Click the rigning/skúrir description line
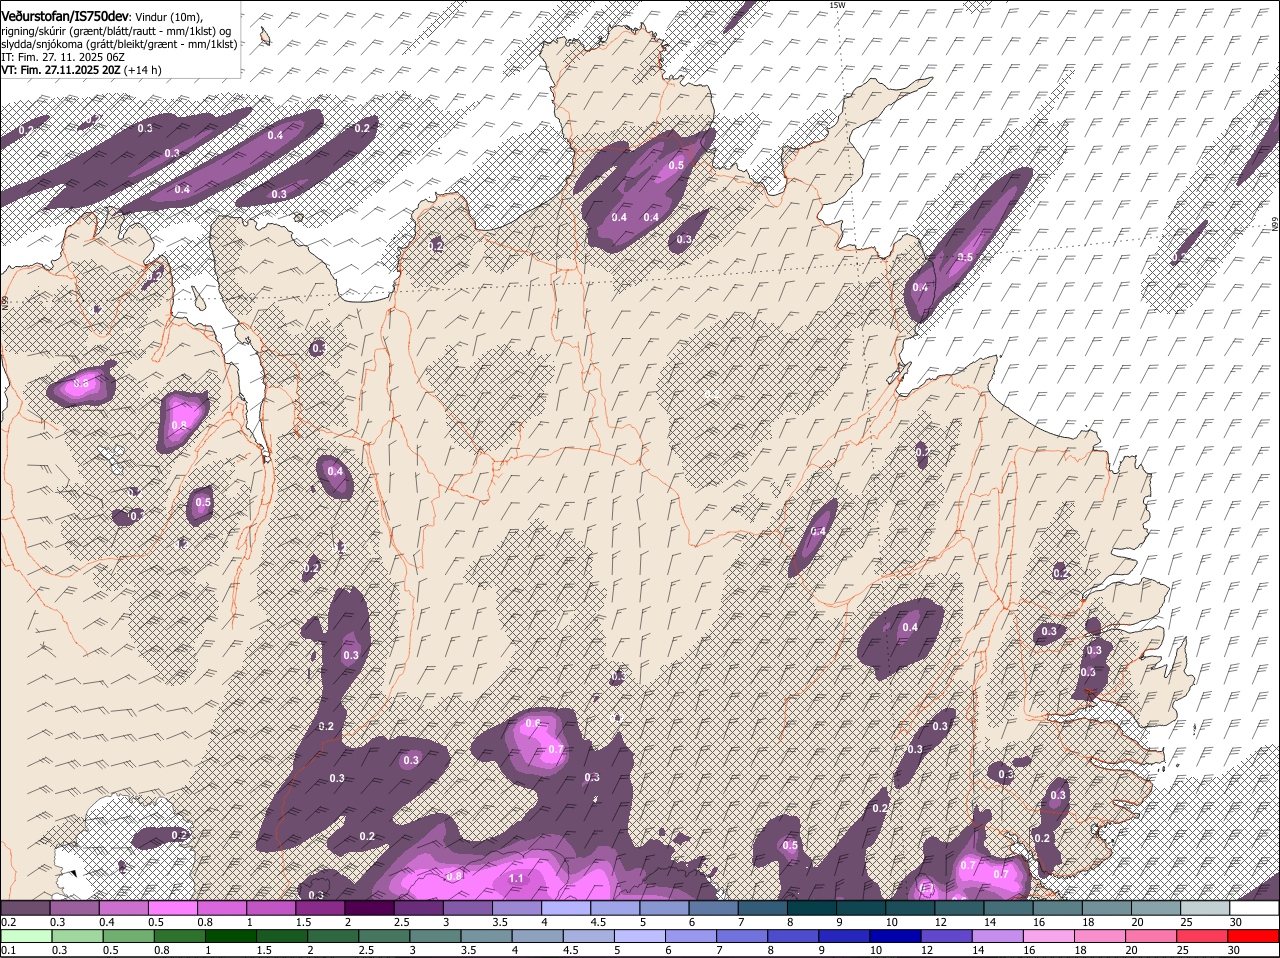Image resolution: width=1280 pixels, height=958 pixels. click(x=118, y=31)
